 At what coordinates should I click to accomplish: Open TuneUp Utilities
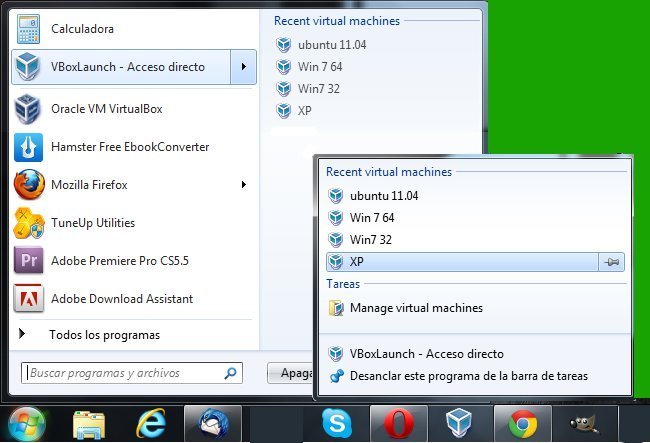tap(134, 223)
